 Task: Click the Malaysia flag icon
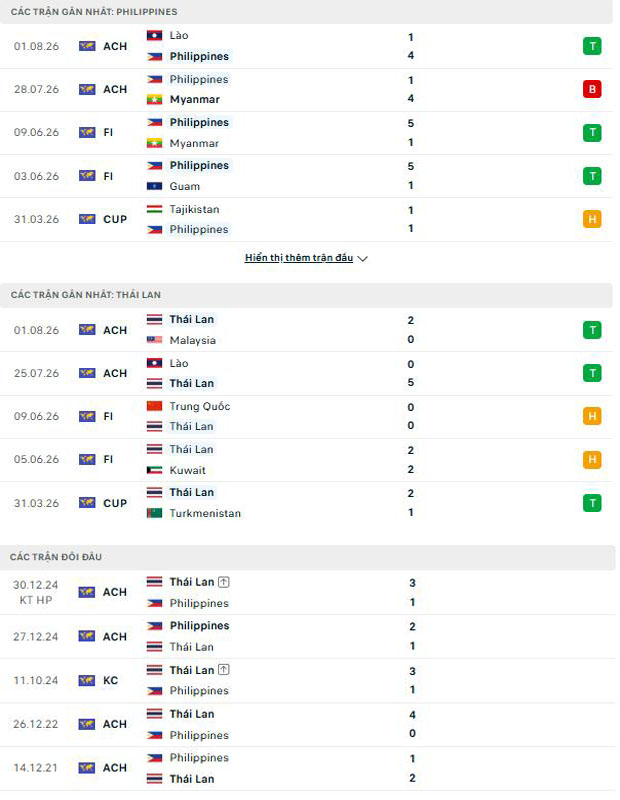pyautogui.click(x=155, y=340)
